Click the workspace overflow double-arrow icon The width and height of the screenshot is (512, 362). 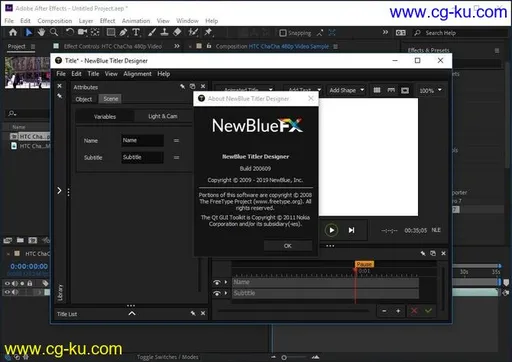click(x=385, y=32)
